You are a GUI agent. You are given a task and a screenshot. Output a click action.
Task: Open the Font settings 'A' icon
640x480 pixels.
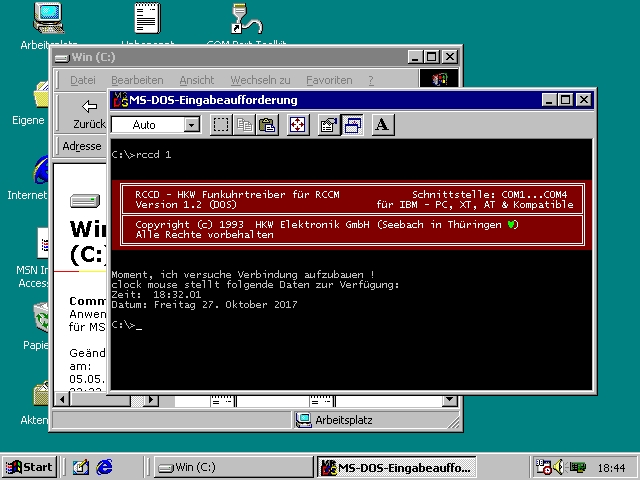tap(383, 125)
